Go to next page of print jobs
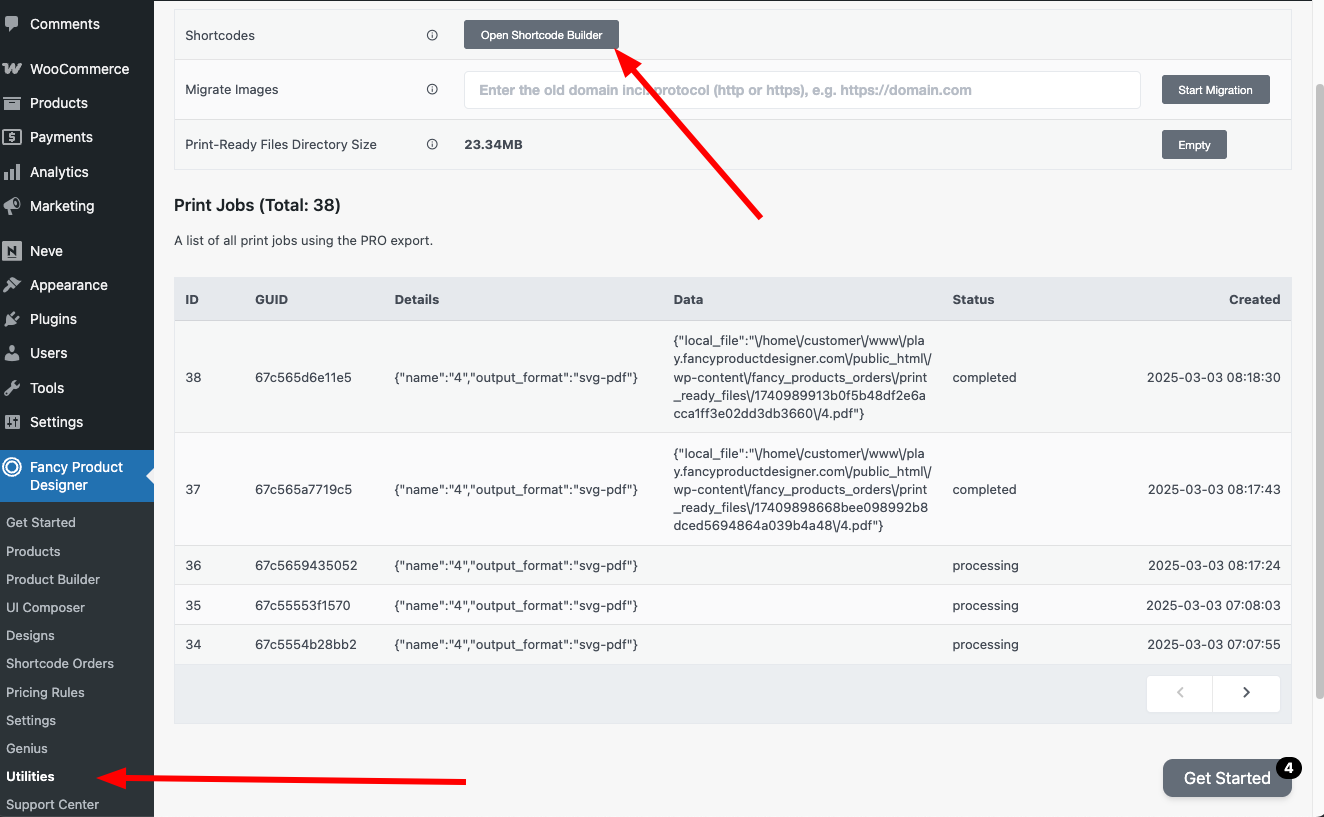The height and width of the screenshot is (817, 1324). (x=1246, y=693)
